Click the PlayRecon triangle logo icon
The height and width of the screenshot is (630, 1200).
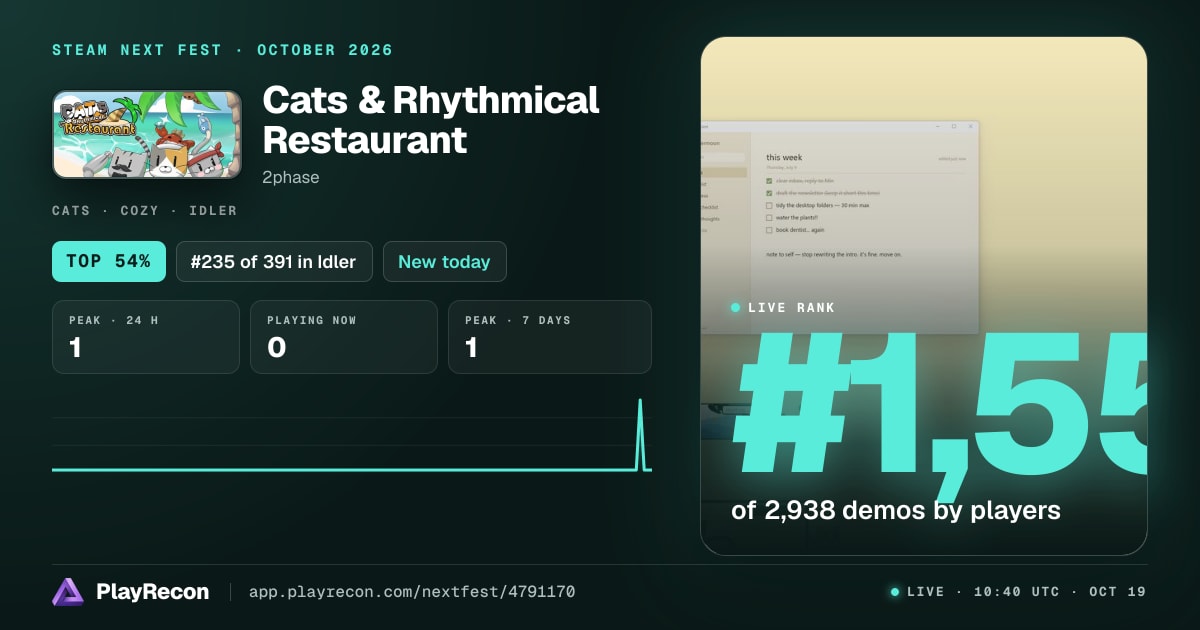tap(68, 592)
